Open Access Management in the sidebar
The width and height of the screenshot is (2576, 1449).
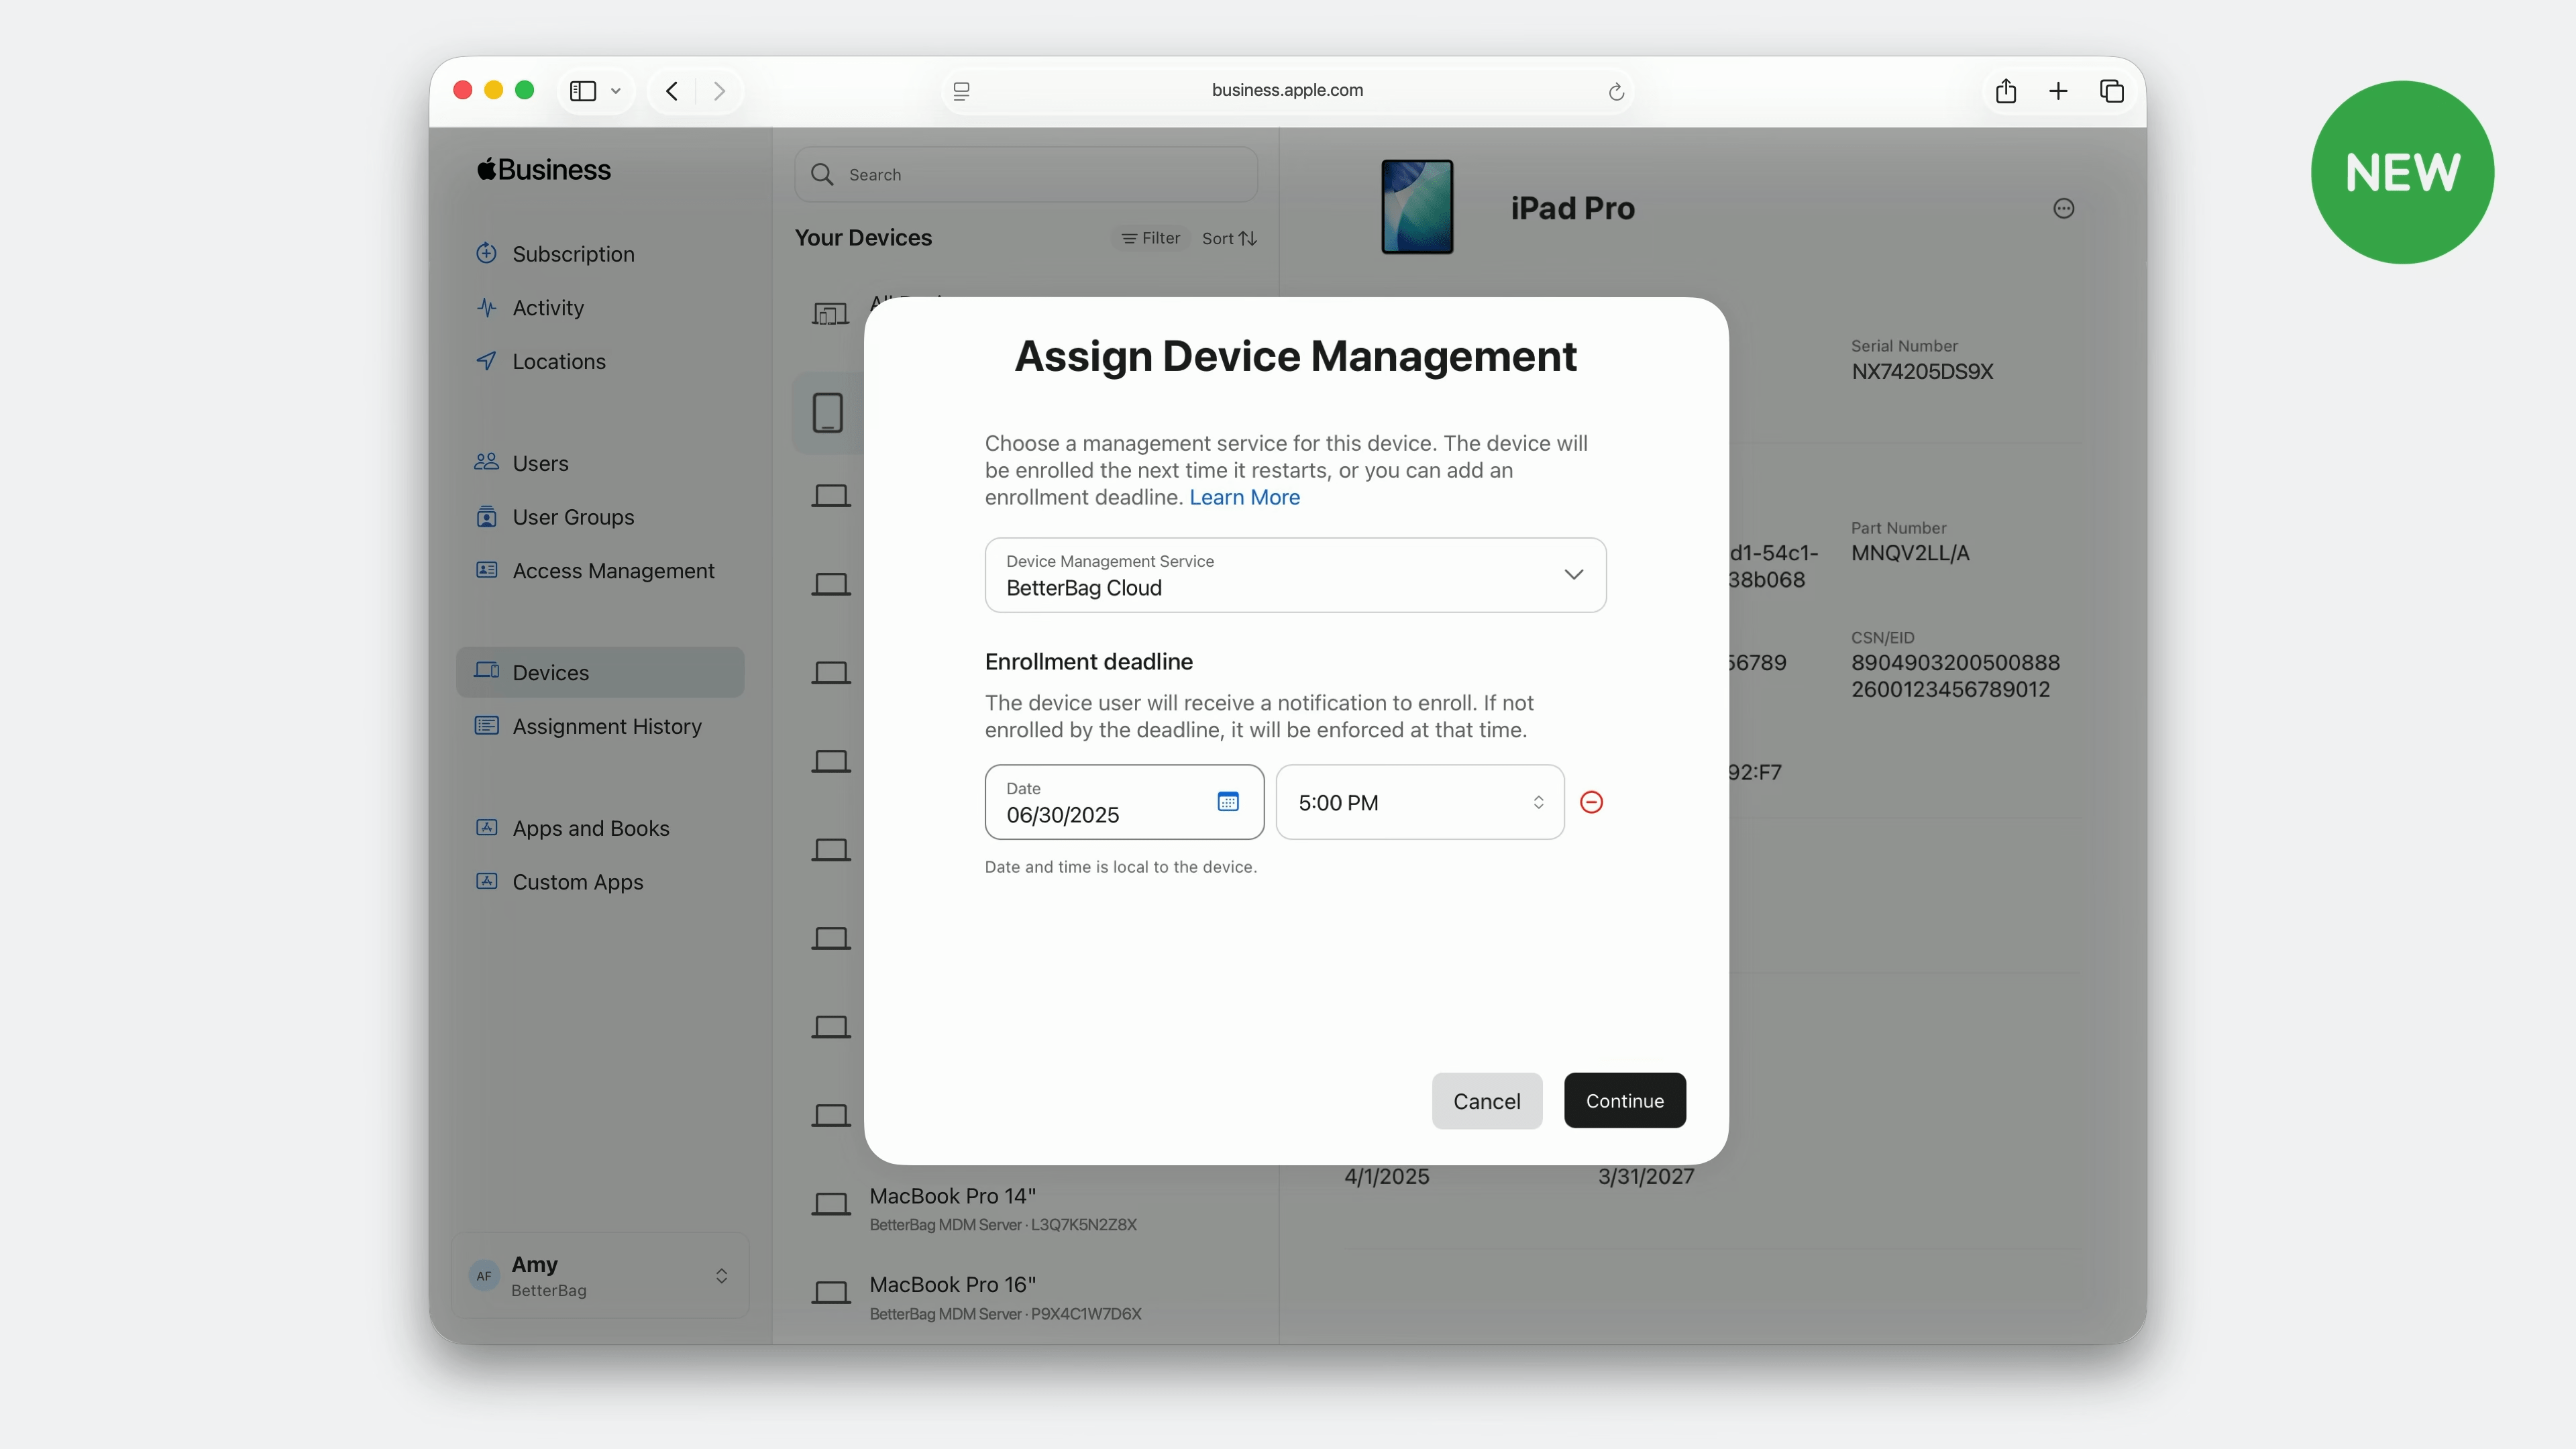(x=600, y=571)
